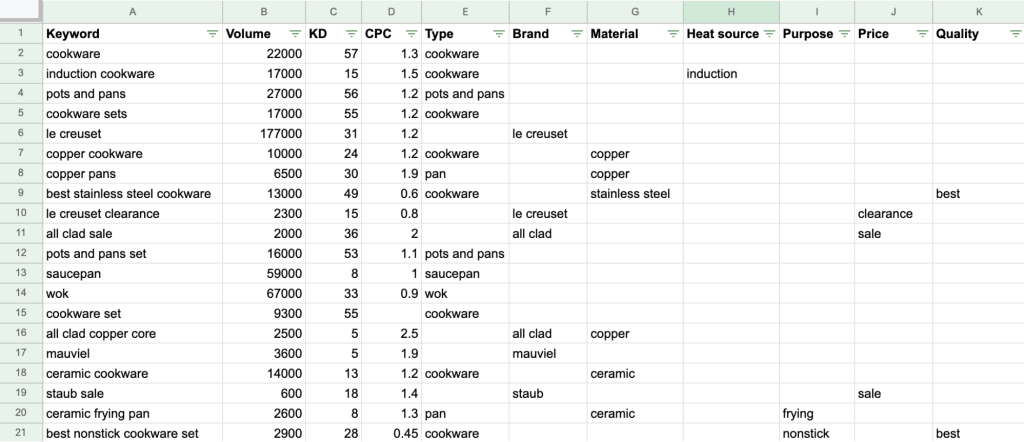Expand the Purpose filter dropdown
1024x442 pixels.
(843, 34)
